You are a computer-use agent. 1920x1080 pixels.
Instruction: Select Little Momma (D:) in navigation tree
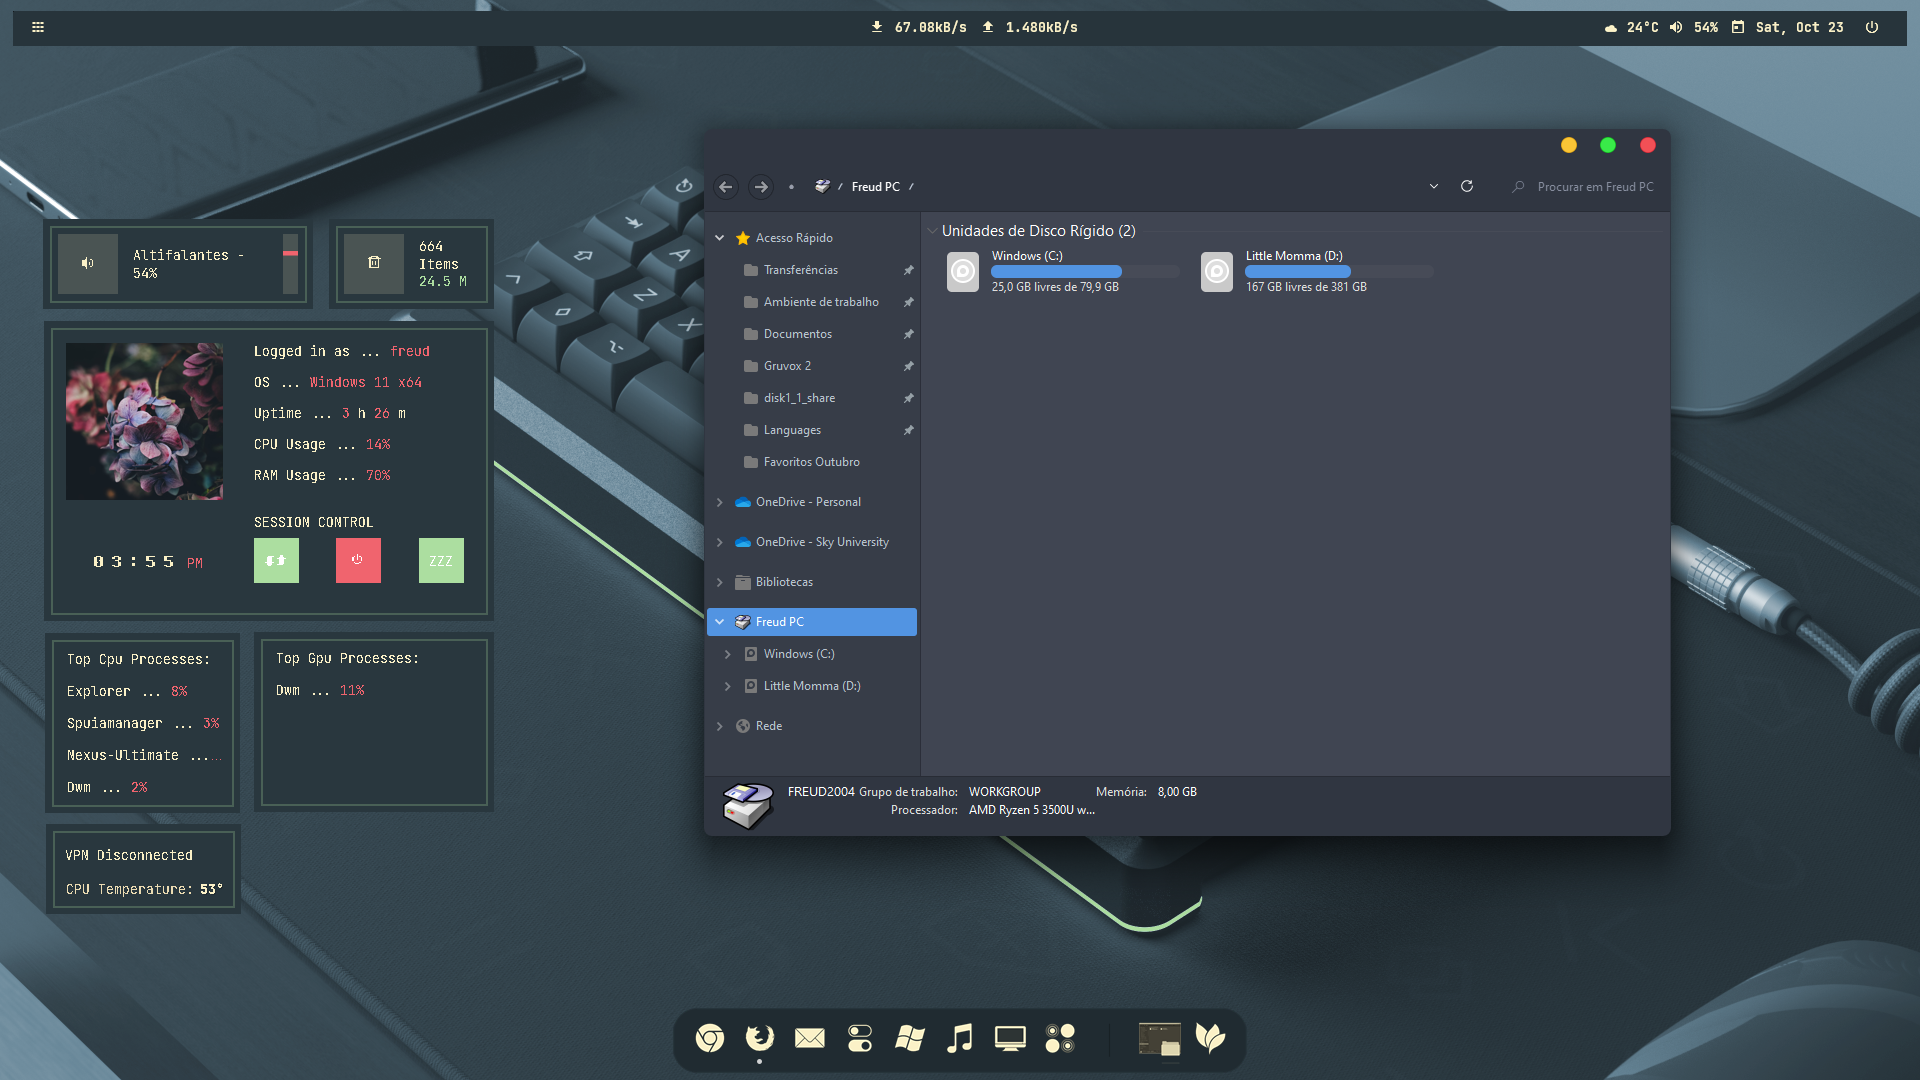(811, 686)
